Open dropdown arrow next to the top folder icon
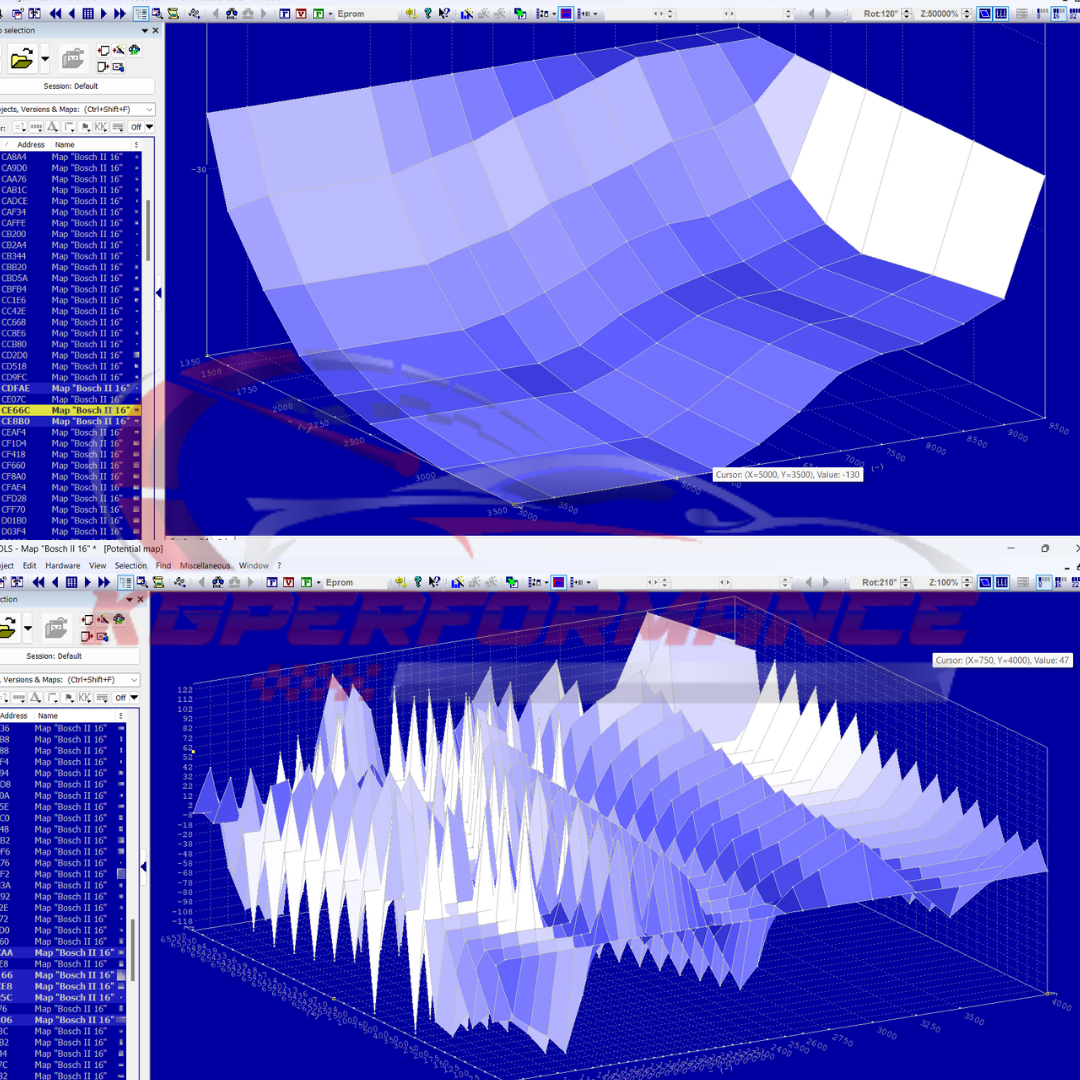This screenshot has height=1080, width=1080. pyautogui.click(x=45, y=60)
